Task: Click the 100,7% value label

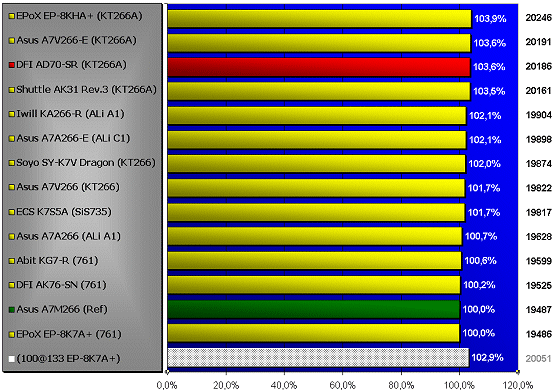Action: click(481, 236)
